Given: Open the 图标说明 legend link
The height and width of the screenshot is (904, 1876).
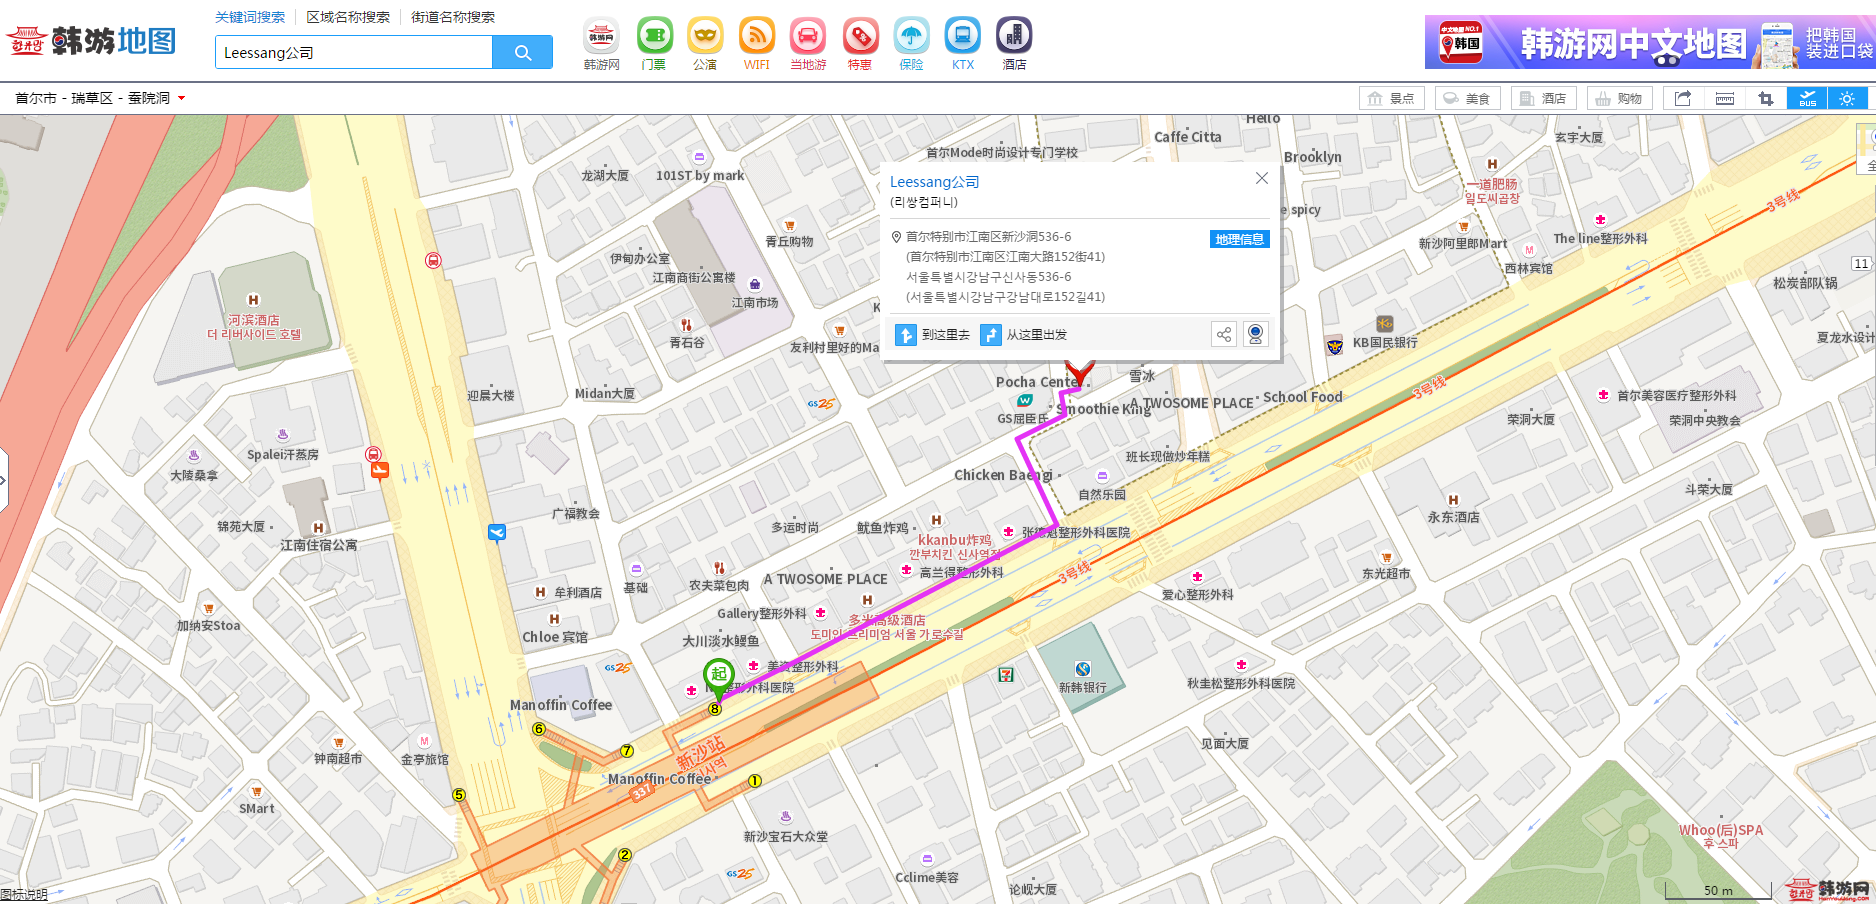Looking at the screenshot, I should coord(24,894).
